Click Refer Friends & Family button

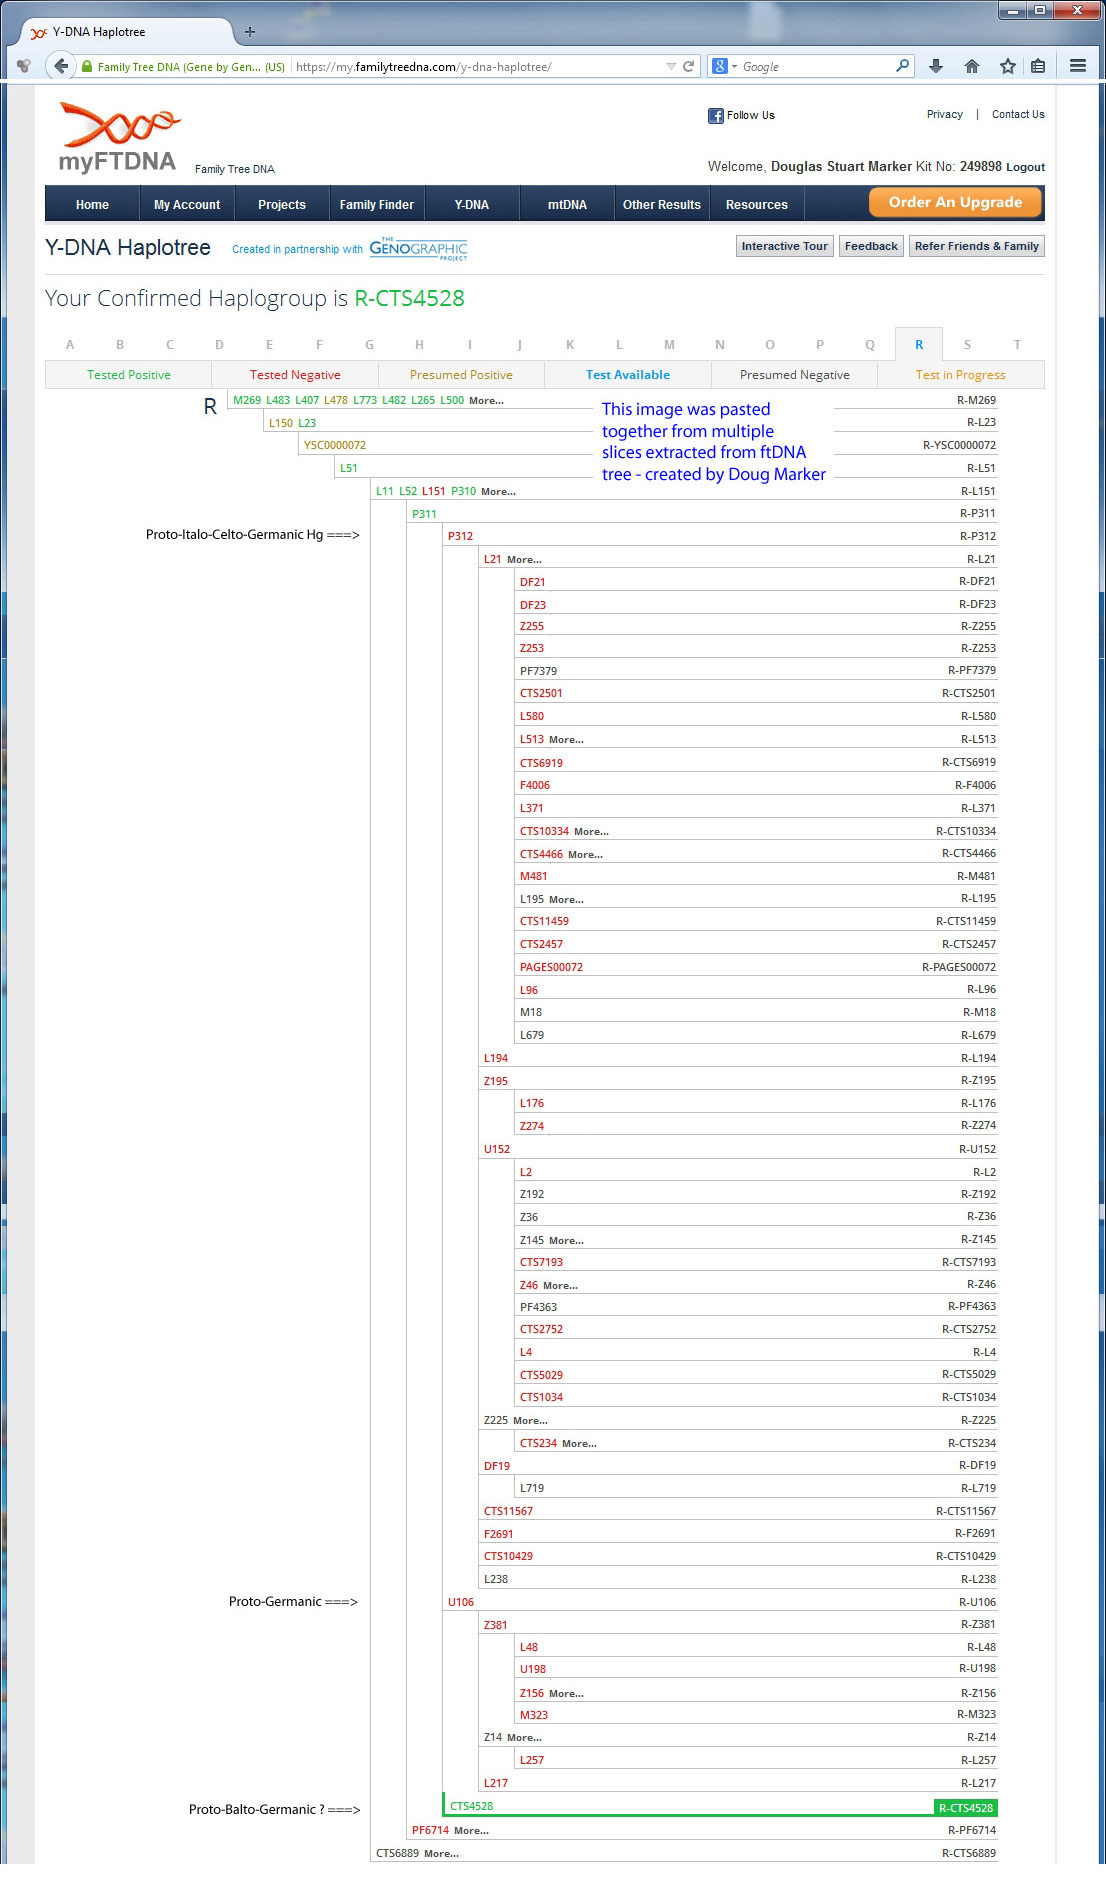click(977, 246)
